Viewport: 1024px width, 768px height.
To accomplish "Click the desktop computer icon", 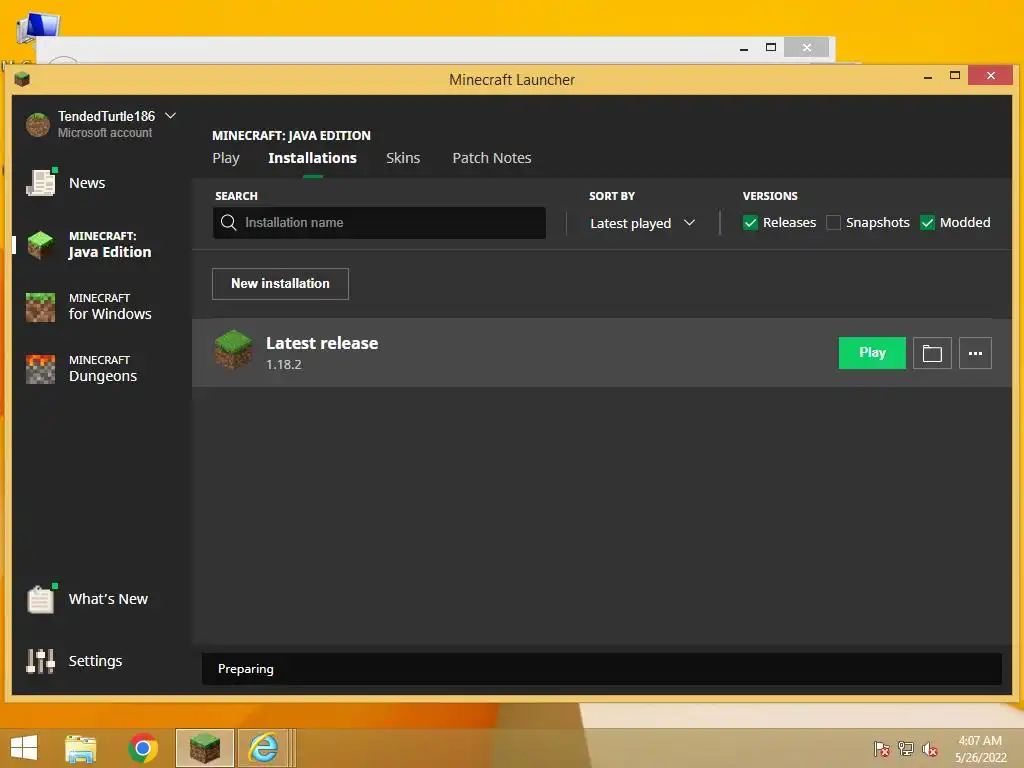I will tap(38, 29).
